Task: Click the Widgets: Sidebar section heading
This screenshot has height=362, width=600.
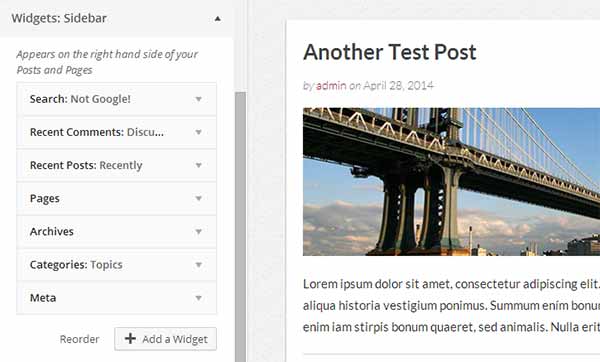Action: pyautogui.click(x=59, y=18)
